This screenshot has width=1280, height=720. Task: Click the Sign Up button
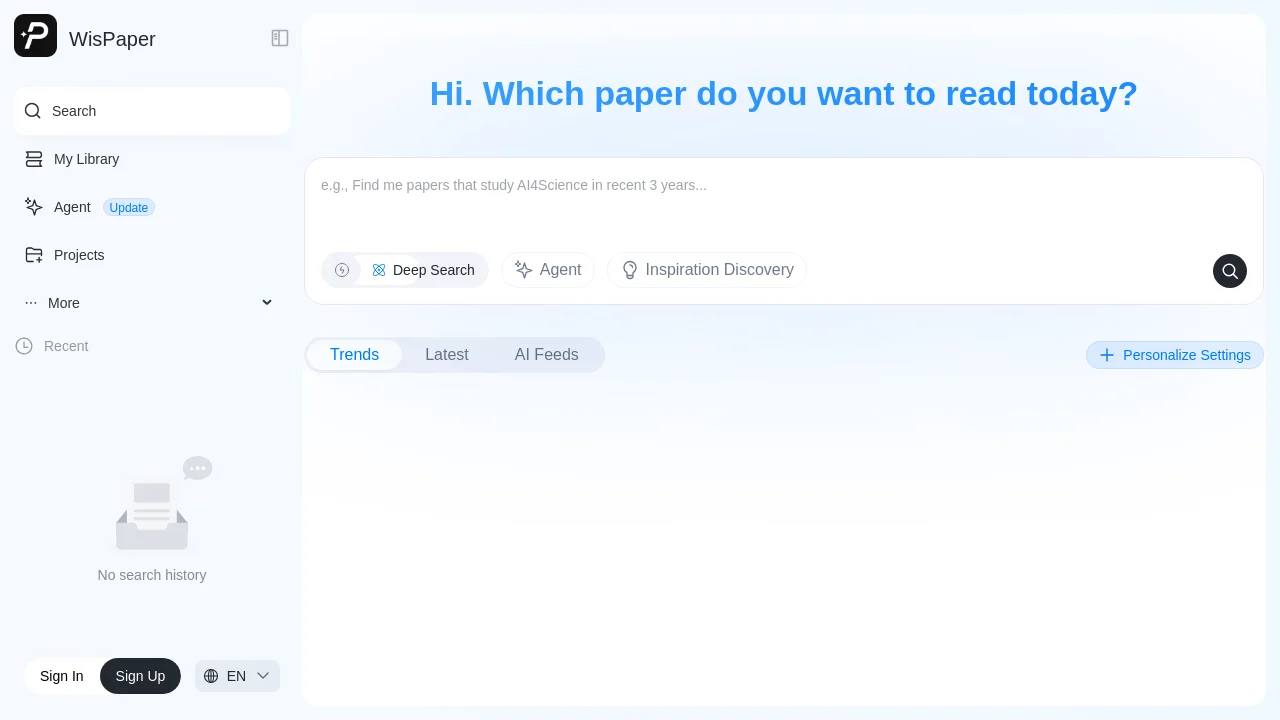pyautogui.click(x=140, y=676)
